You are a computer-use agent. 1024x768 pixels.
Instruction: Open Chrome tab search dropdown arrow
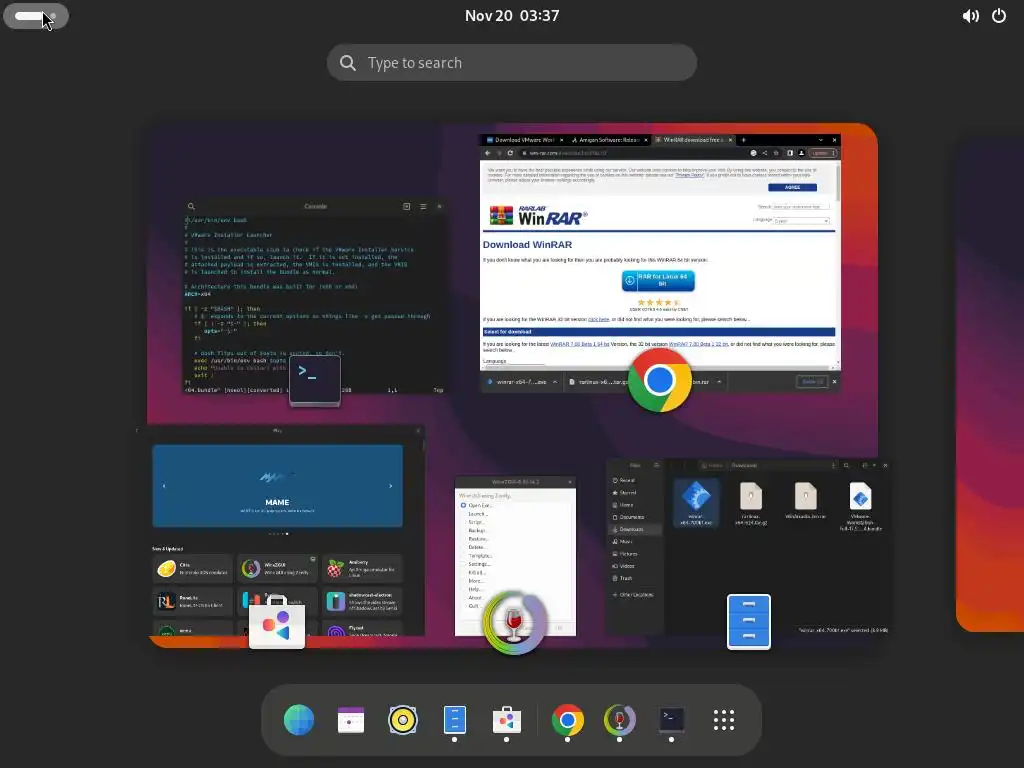point(820,140)
